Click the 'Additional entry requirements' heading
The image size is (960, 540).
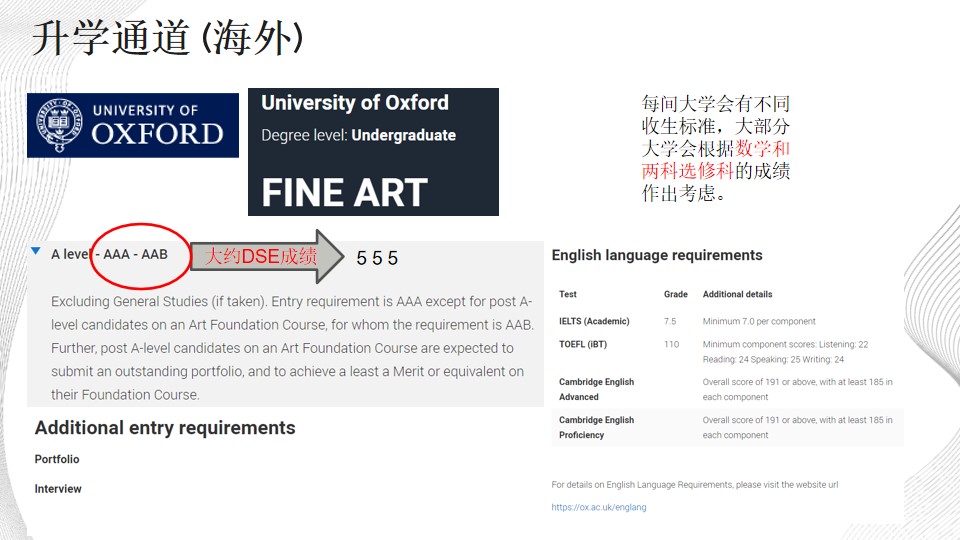[x=165, y=427]
